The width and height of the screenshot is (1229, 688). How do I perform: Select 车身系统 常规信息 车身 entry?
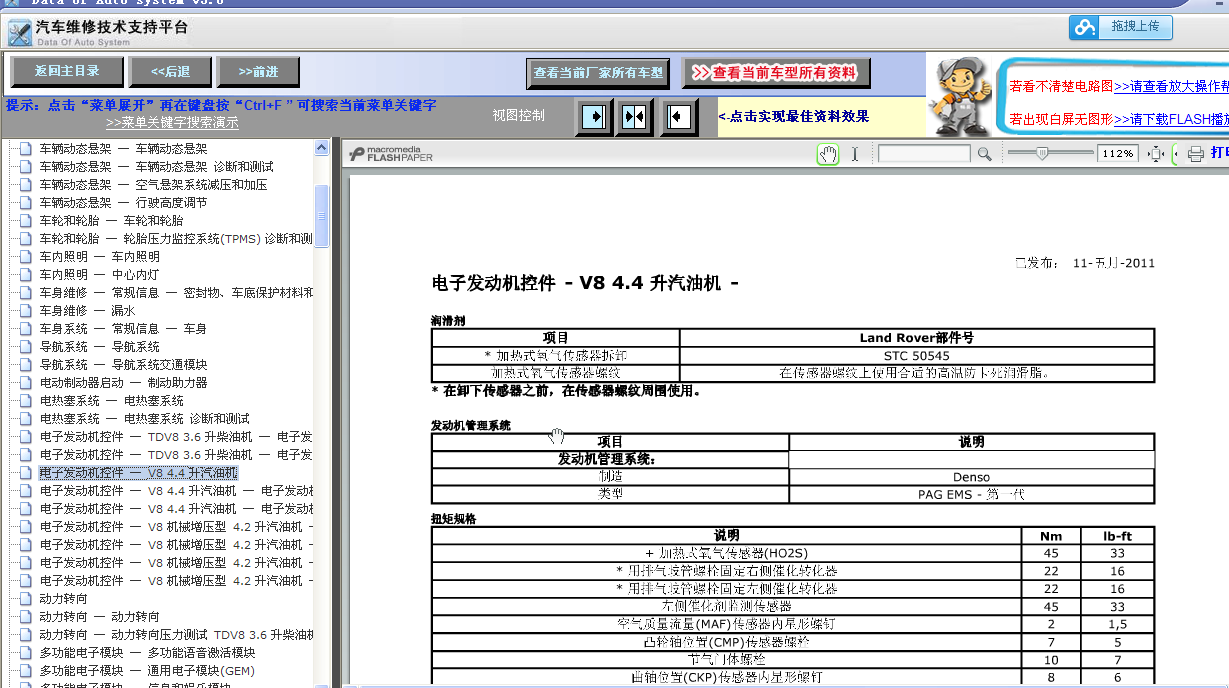(x=124, y=329)
